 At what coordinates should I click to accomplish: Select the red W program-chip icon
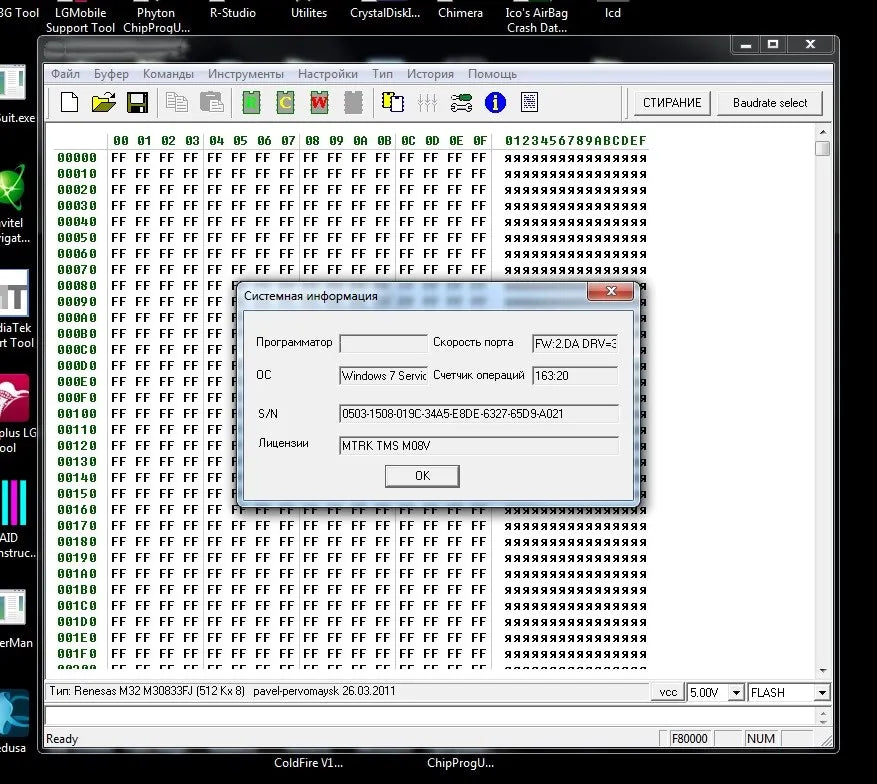321,102
